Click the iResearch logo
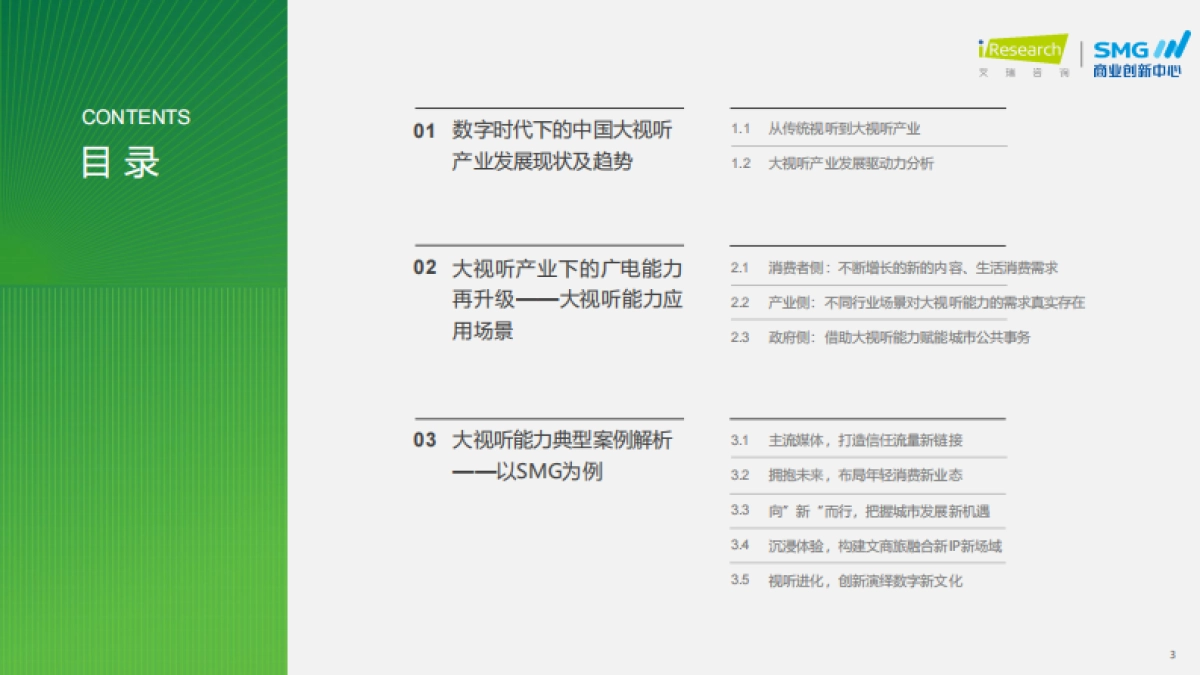Screen dimensions: 1200x675 (1022, 48)
